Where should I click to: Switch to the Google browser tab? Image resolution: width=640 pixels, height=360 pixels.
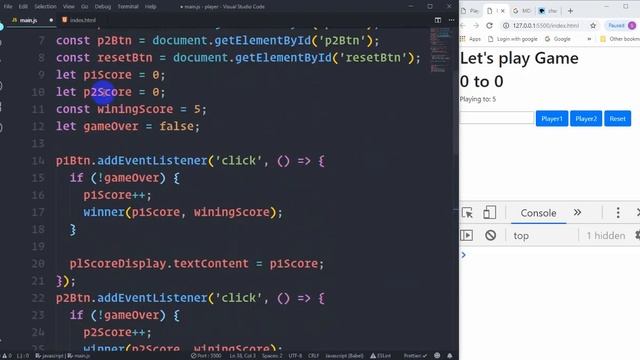(x=522, y=11)
